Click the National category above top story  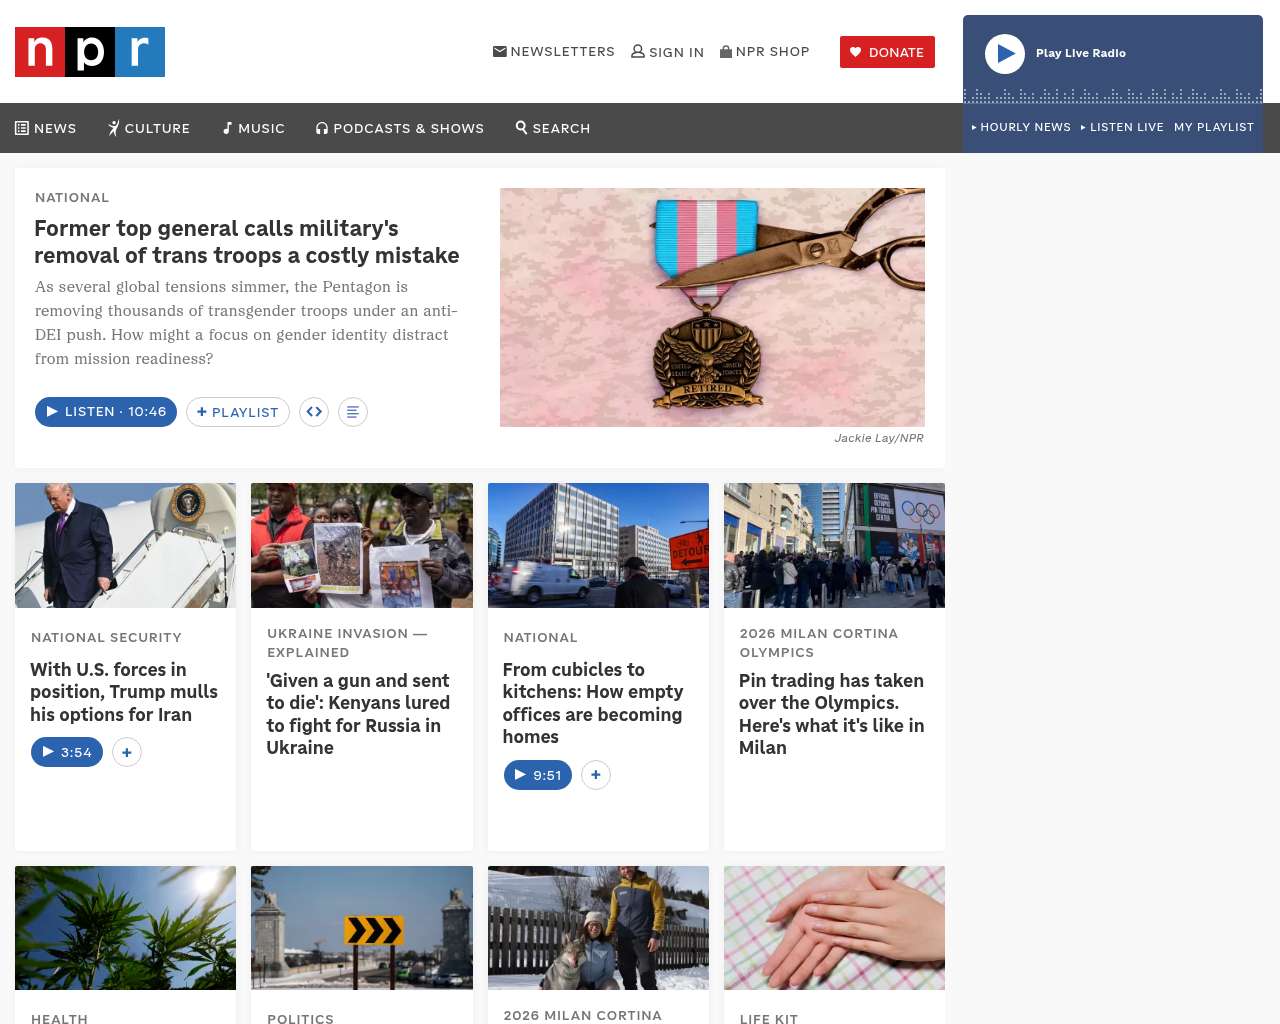pyautogui.click(x=72, y=197)
